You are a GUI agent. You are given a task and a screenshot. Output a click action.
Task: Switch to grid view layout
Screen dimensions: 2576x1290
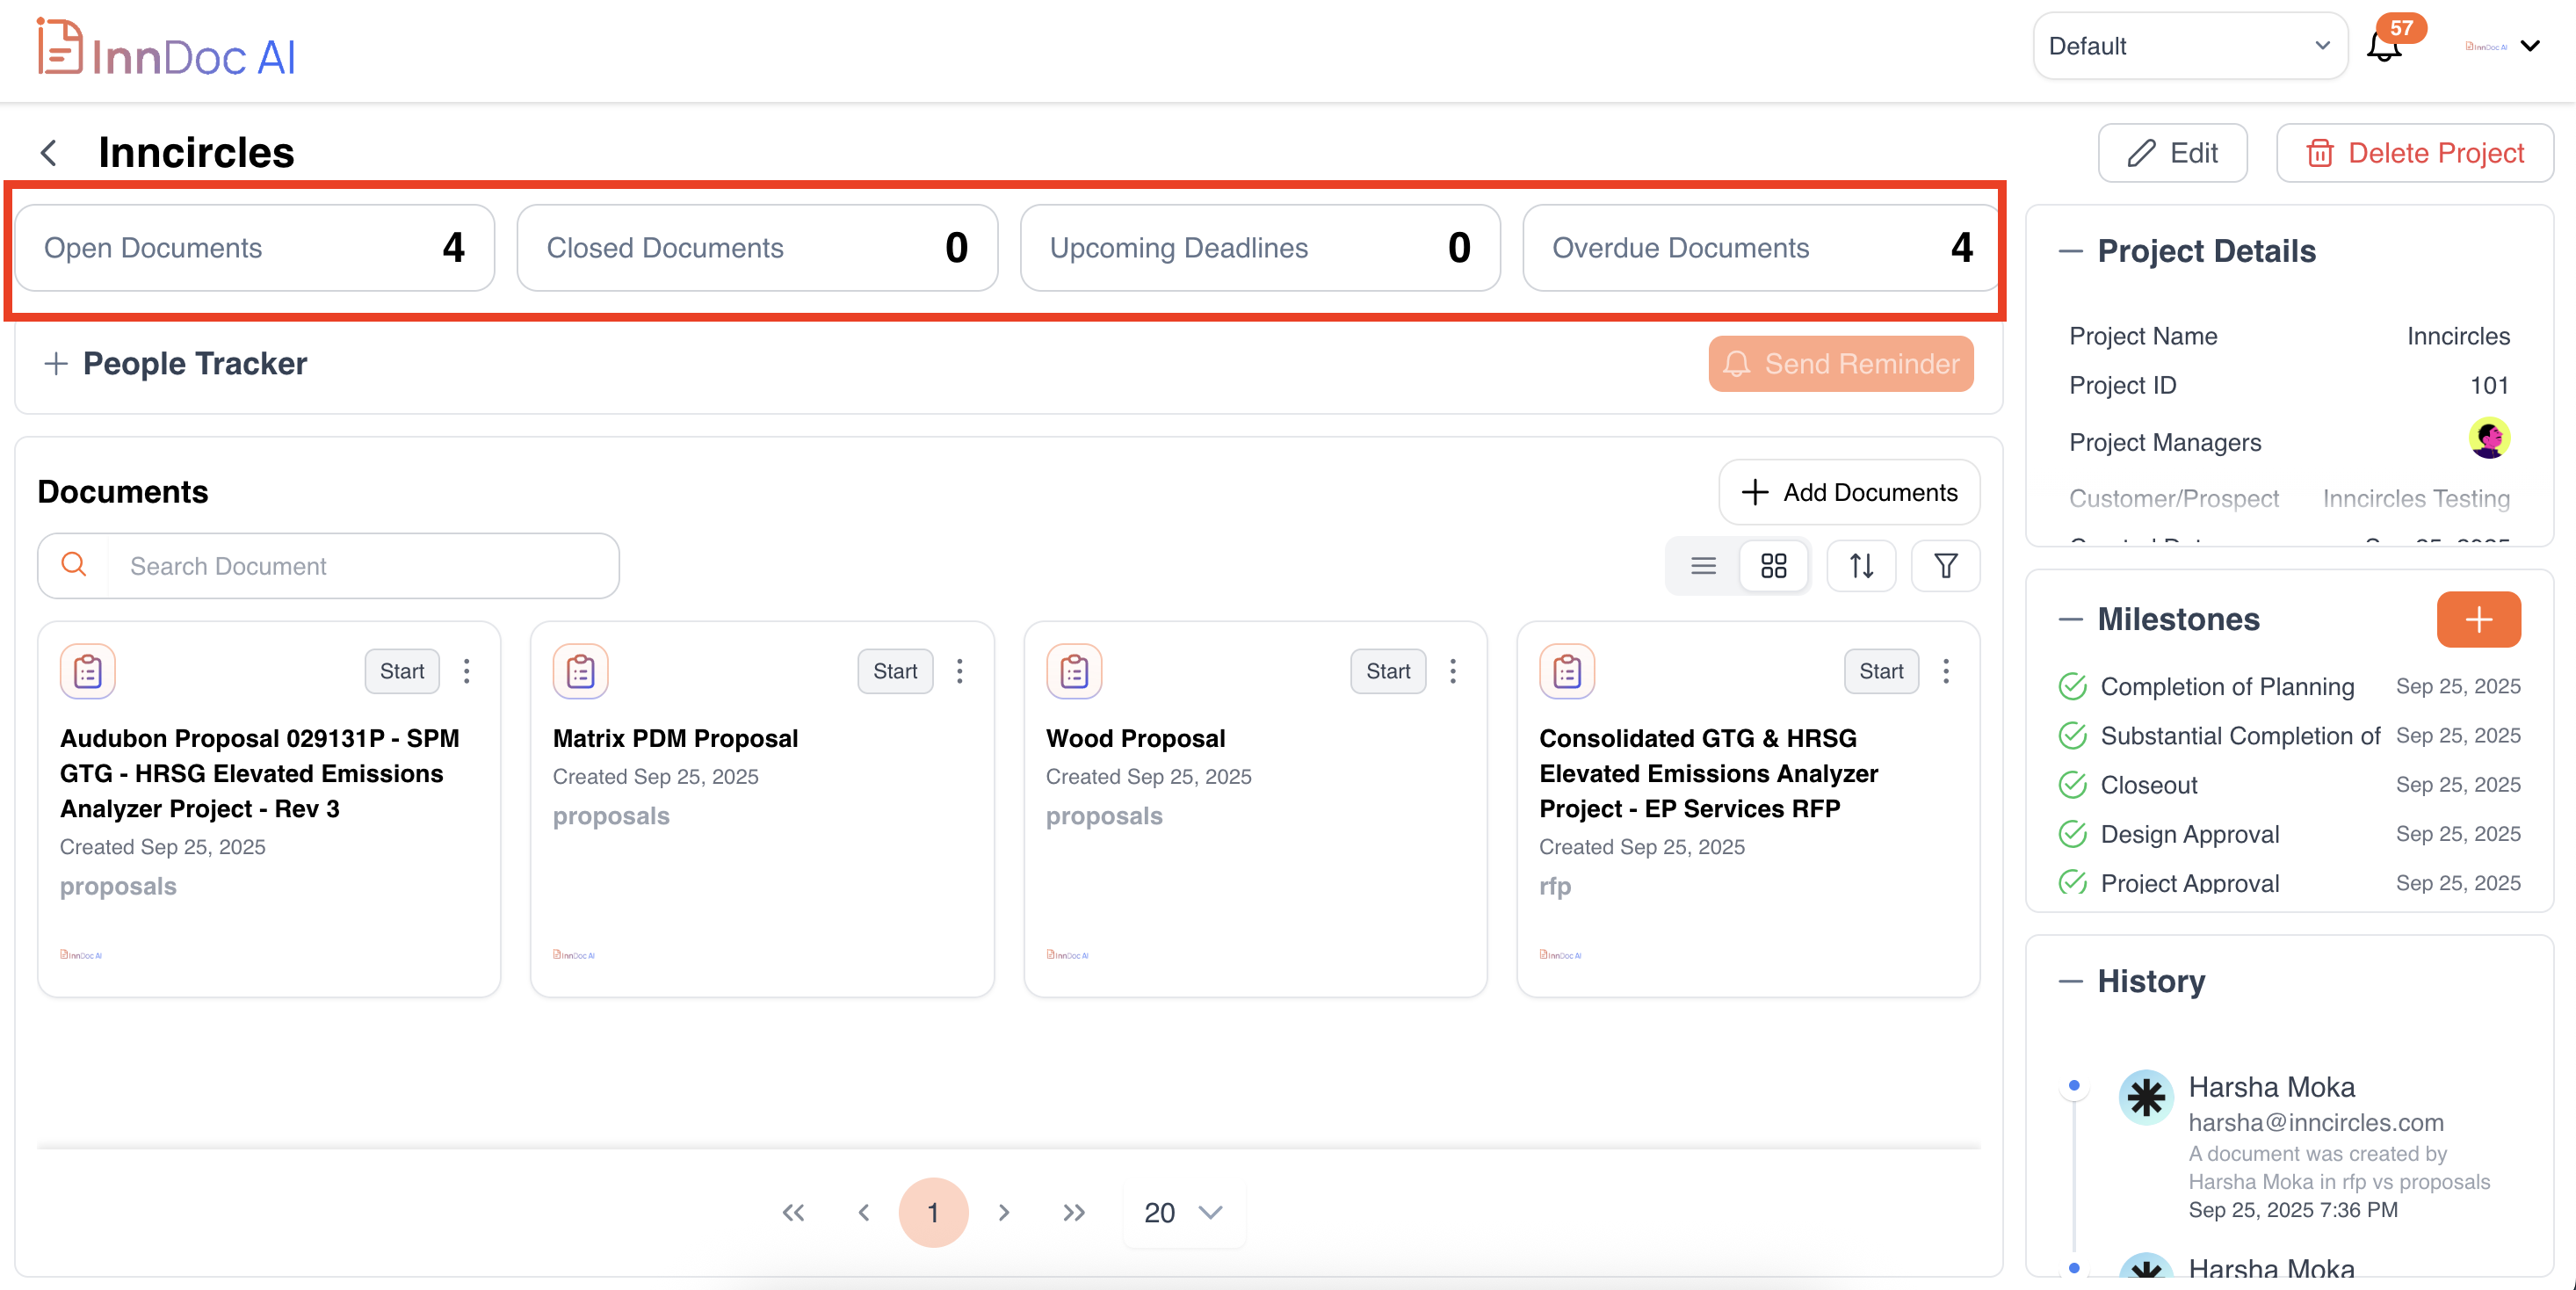[x=1773, y=566]
